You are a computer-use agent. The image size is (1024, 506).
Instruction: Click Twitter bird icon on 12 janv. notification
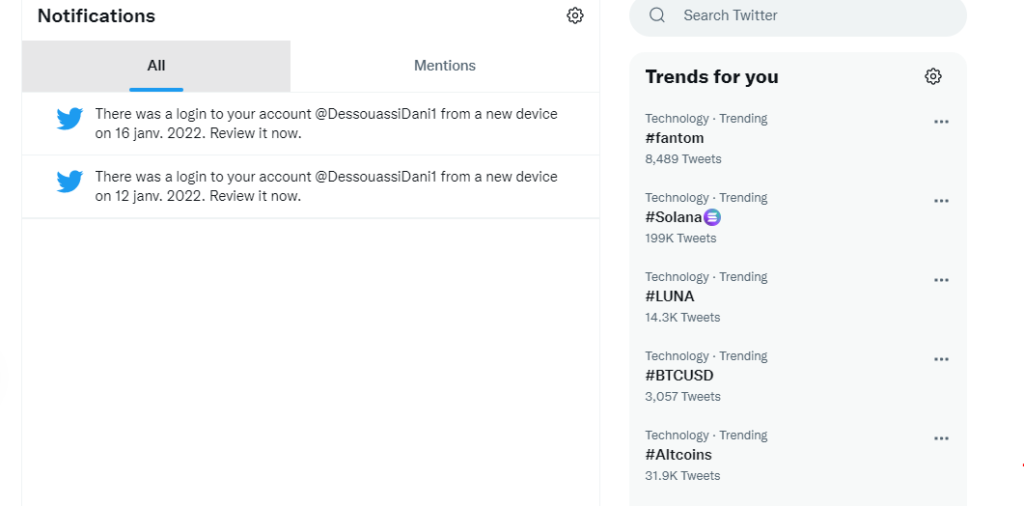click(69, 182)
